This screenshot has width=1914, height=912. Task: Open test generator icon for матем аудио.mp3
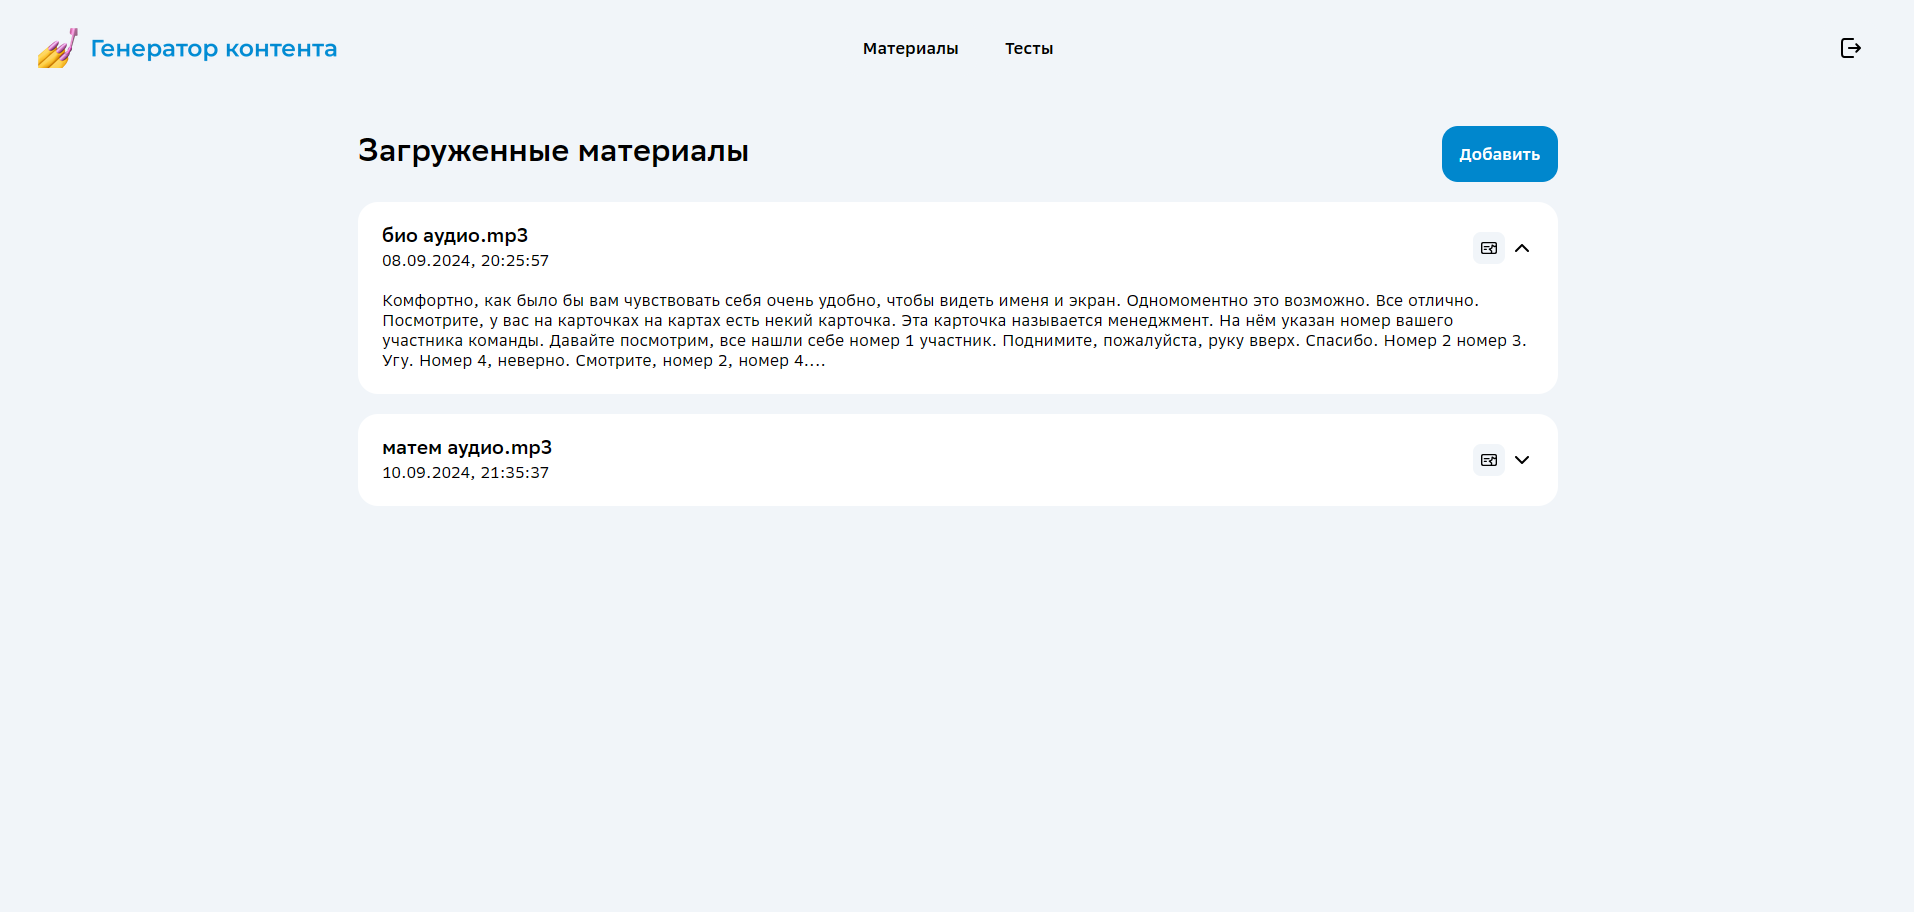coord(1489,460)
